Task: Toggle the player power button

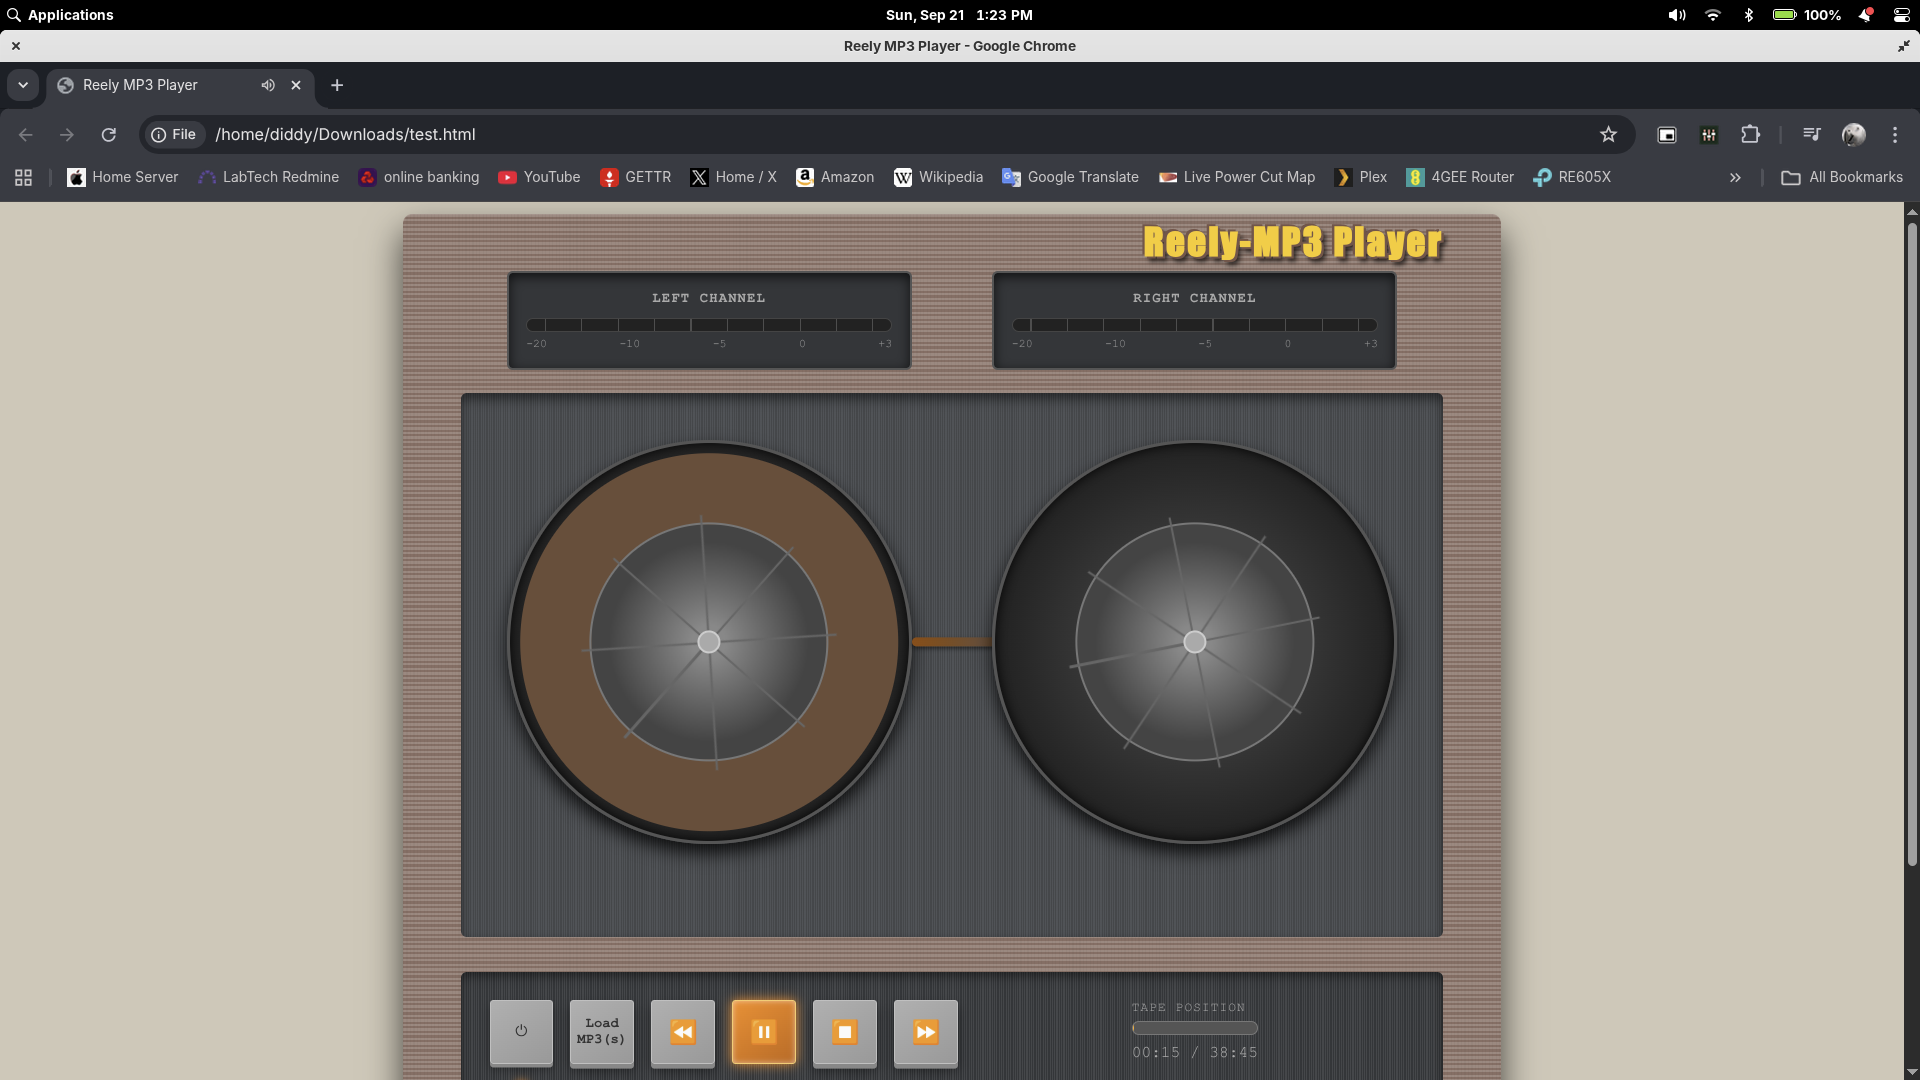Action: [521, 1031]
